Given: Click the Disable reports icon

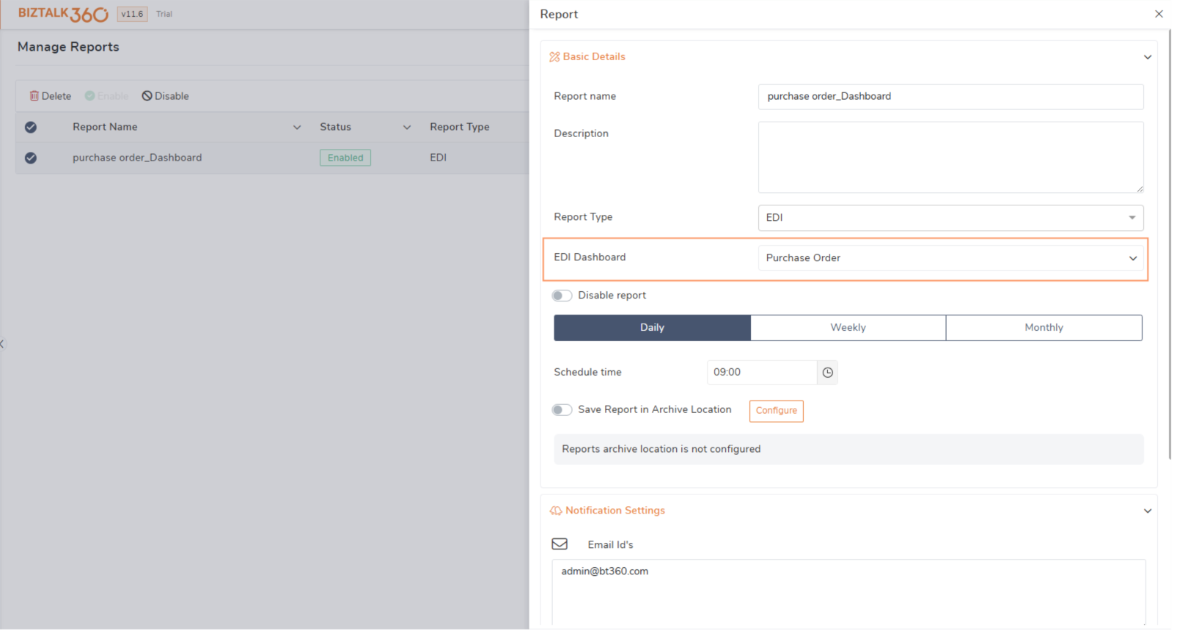Looking at the screenshot, I should click(147, 96).
